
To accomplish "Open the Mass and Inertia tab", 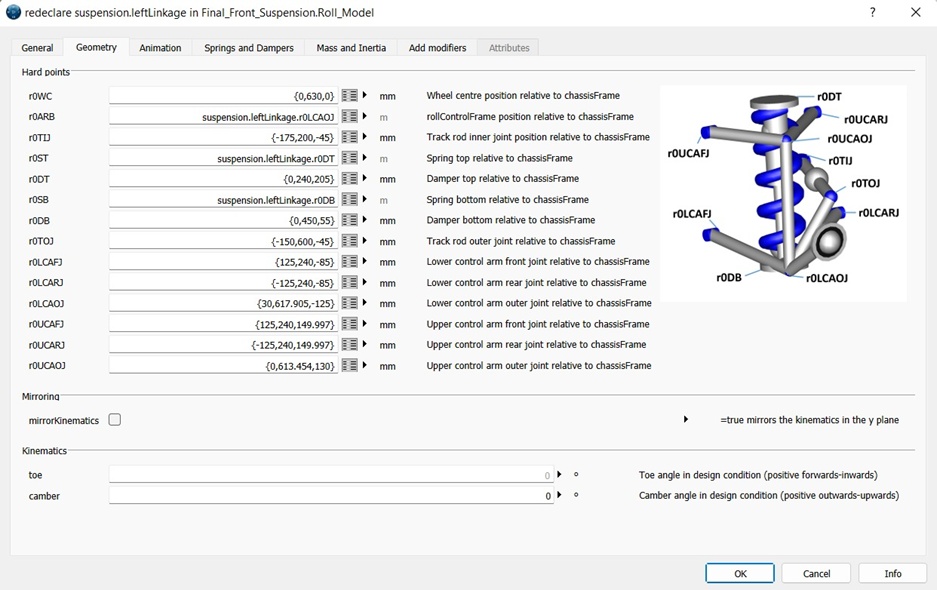I will (x=351, y=48).
